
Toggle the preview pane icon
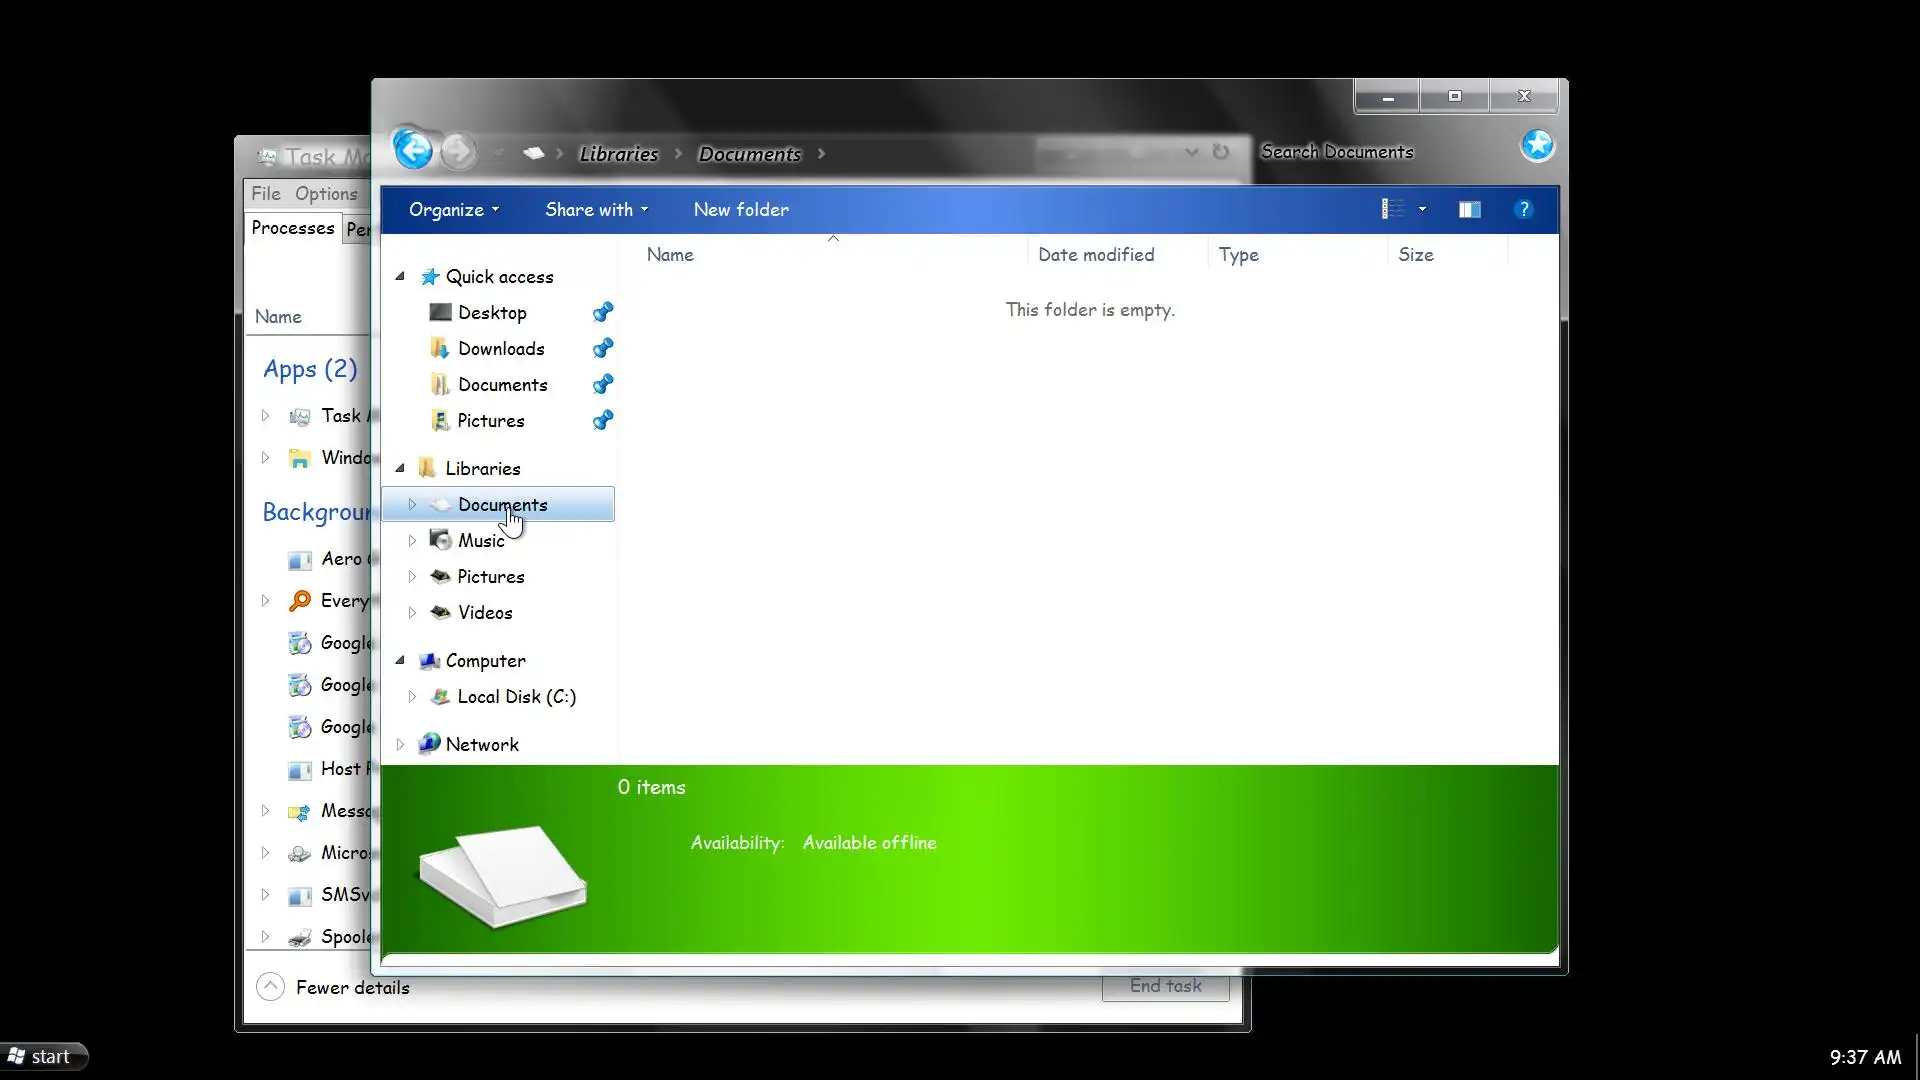pos(1469,210)
